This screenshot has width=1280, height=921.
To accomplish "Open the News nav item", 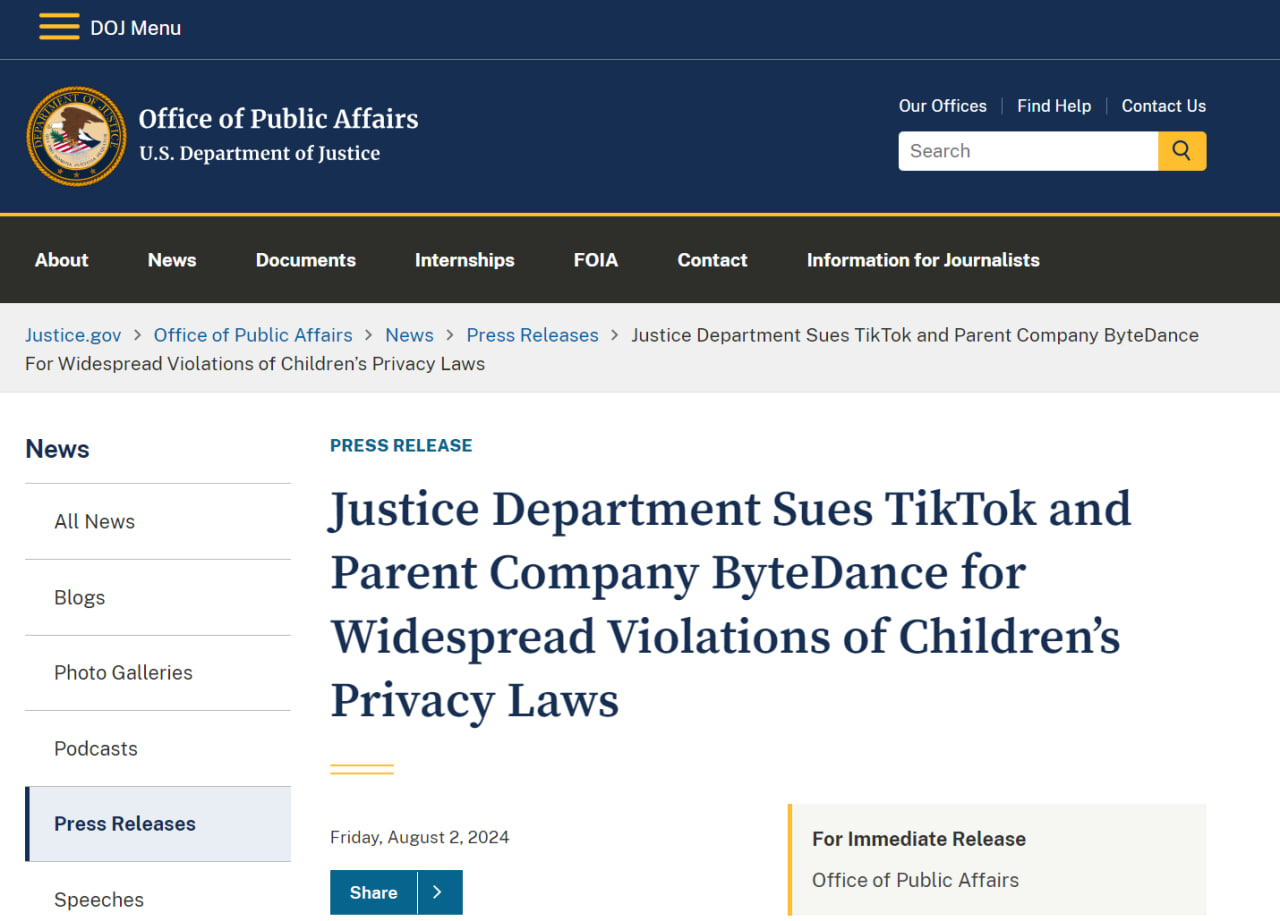I will pos(172,260).
